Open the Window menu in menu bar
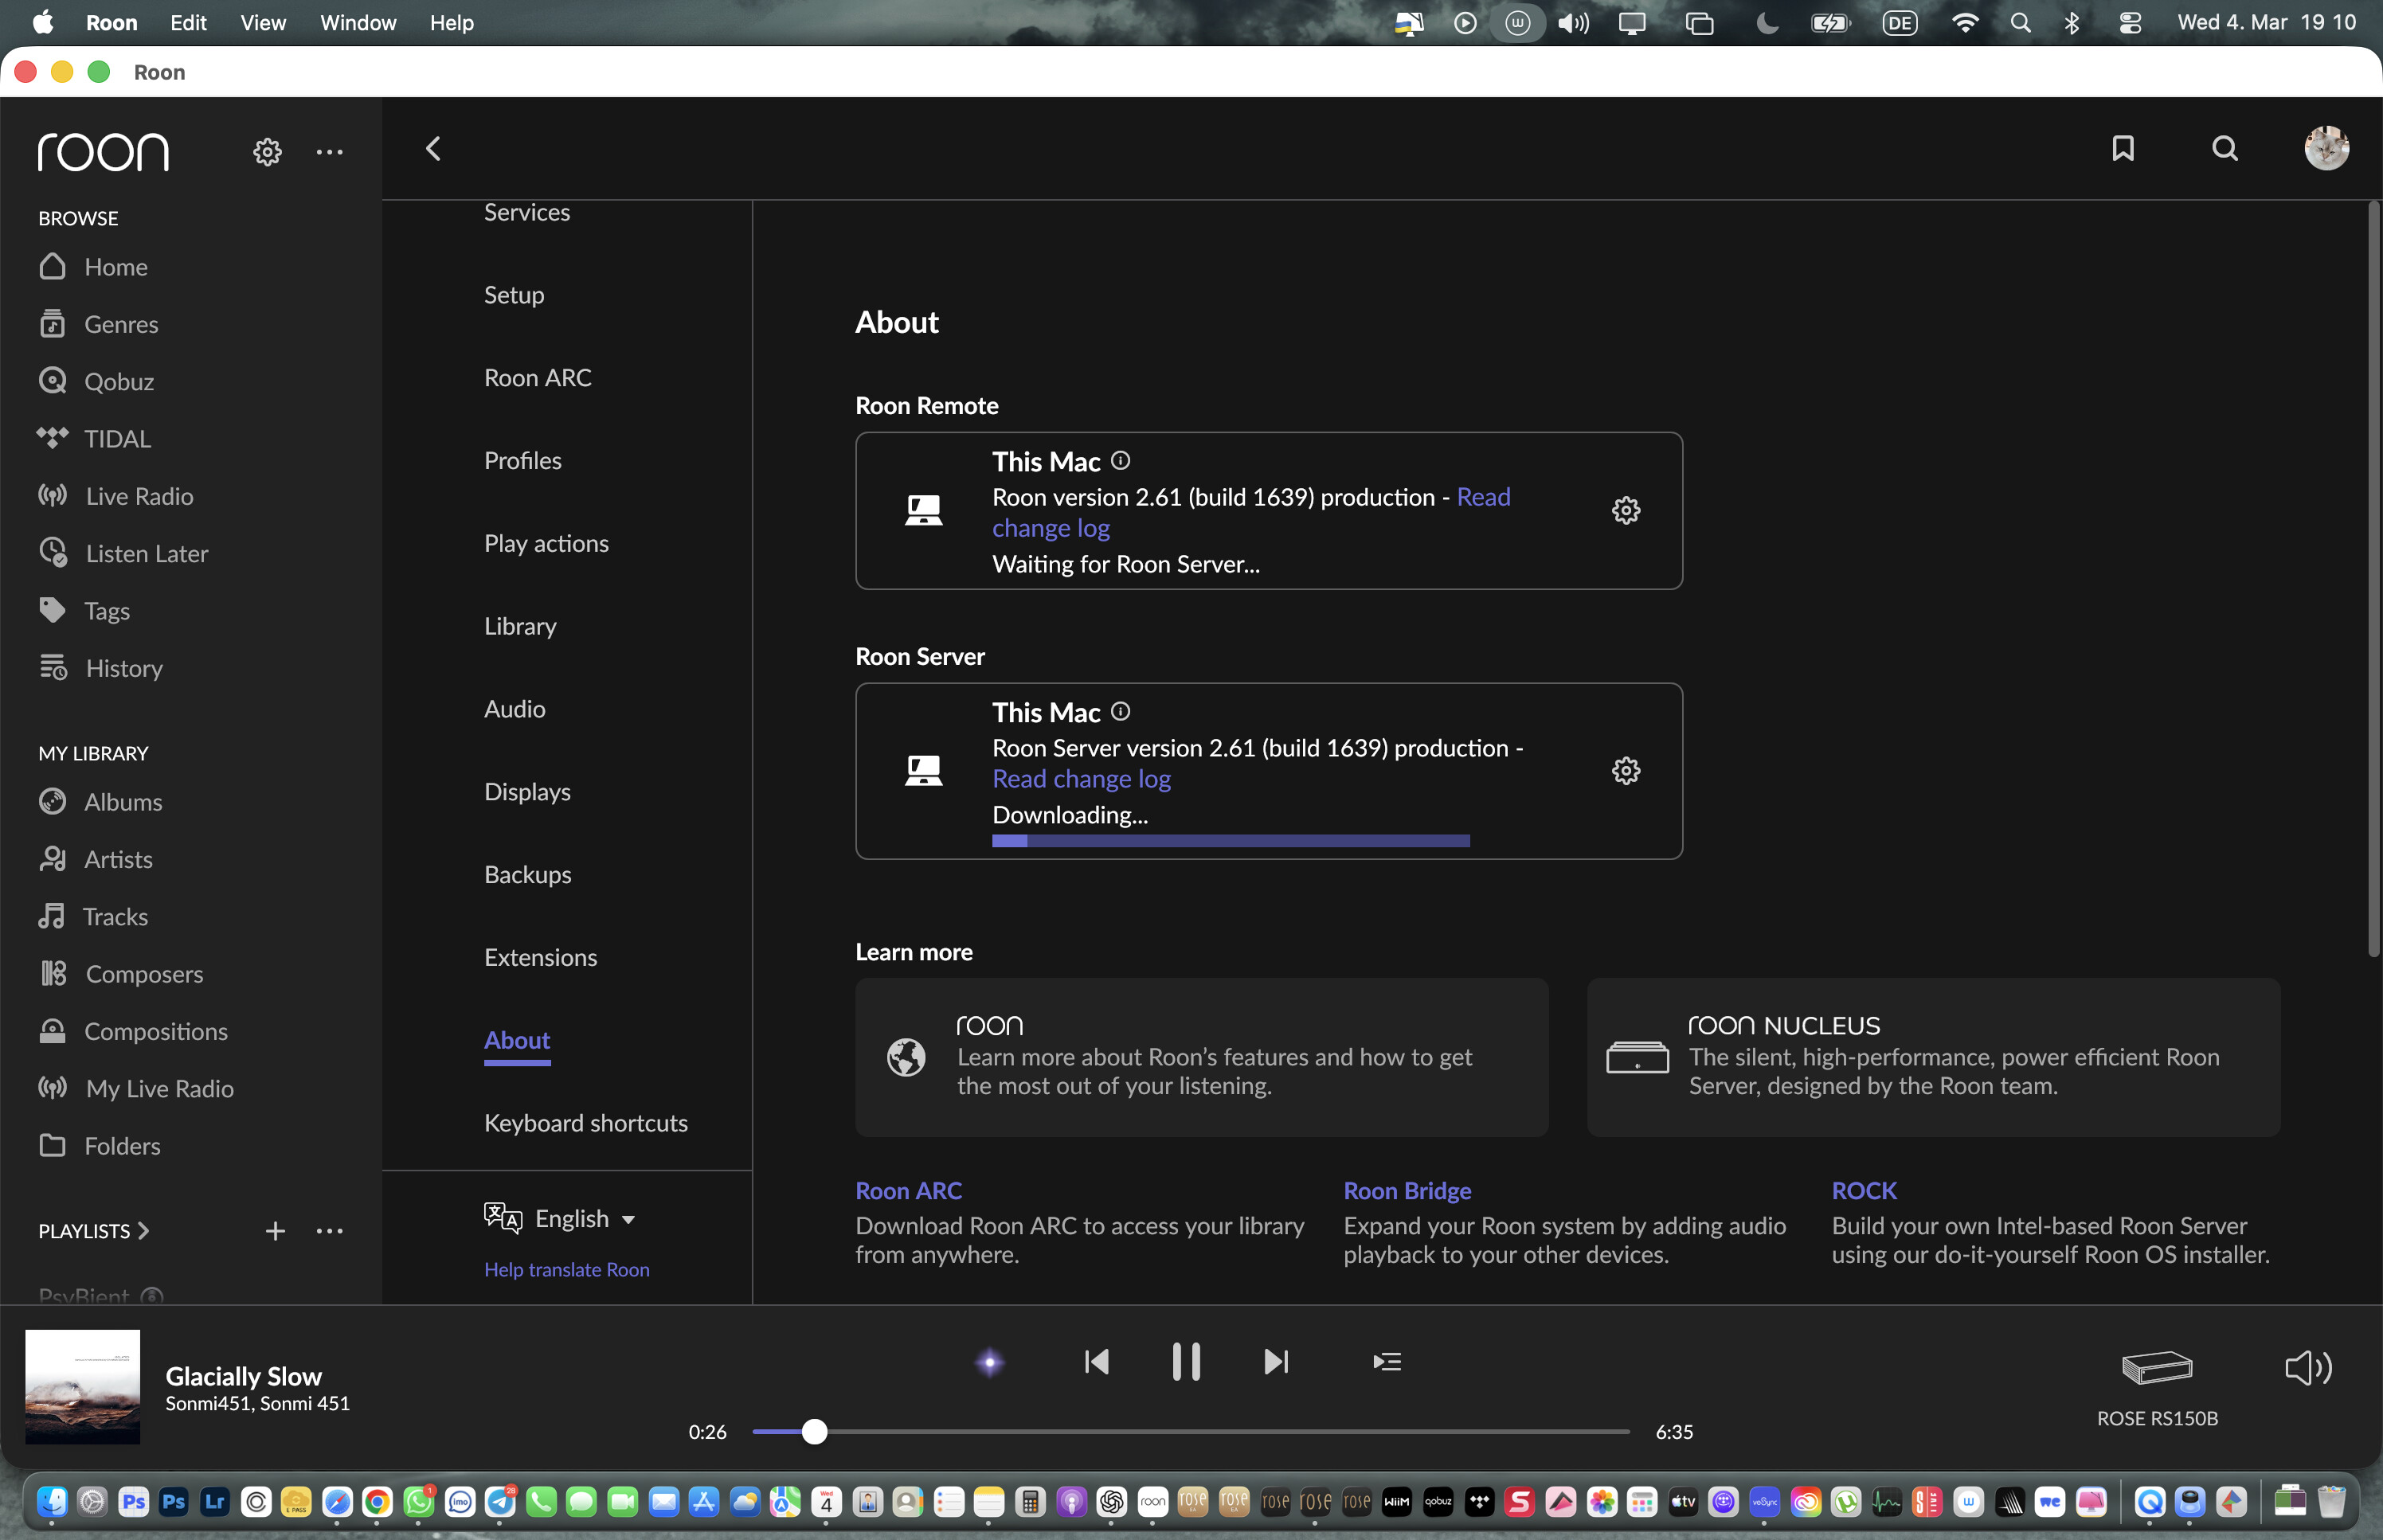Screen dimensions: 2383x1540 click(x=357, y=22)
